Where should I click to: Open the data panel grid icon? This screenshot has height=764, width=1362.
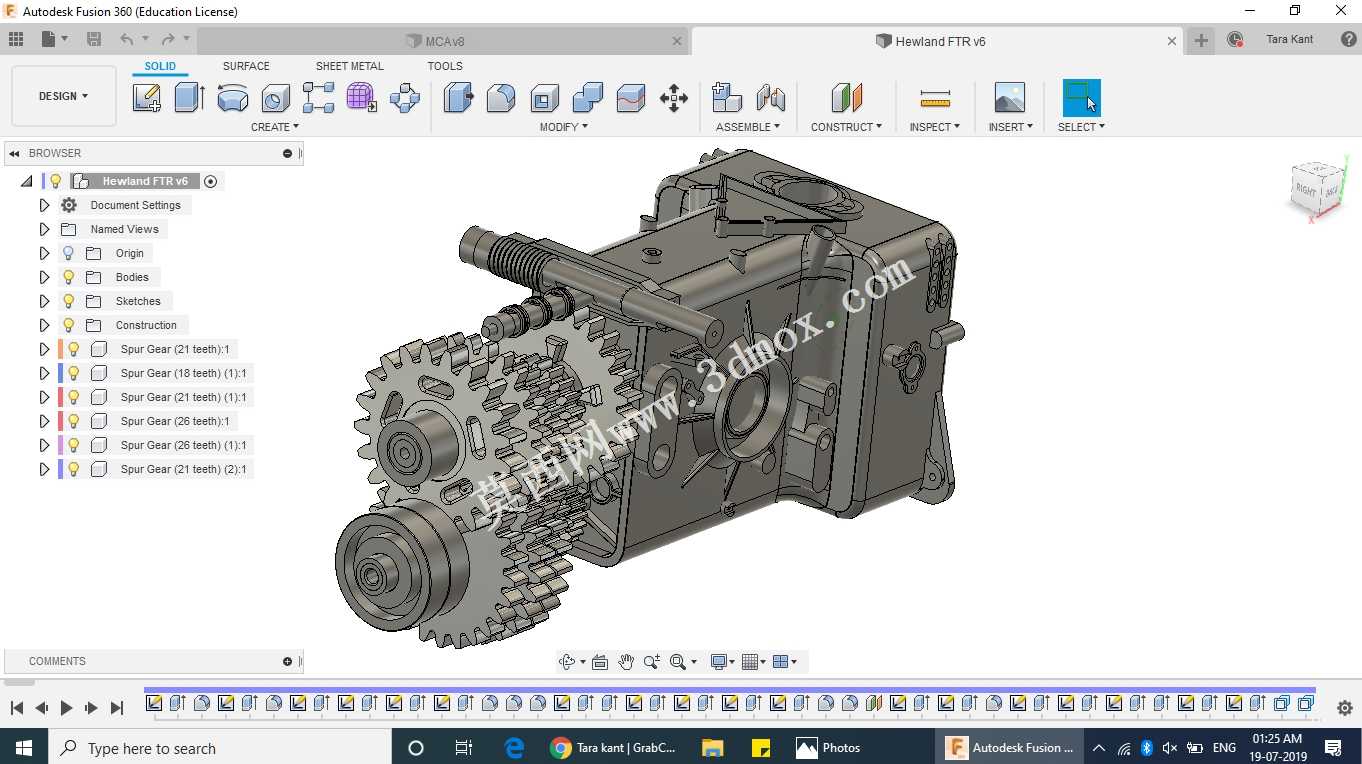click(16, 39)
